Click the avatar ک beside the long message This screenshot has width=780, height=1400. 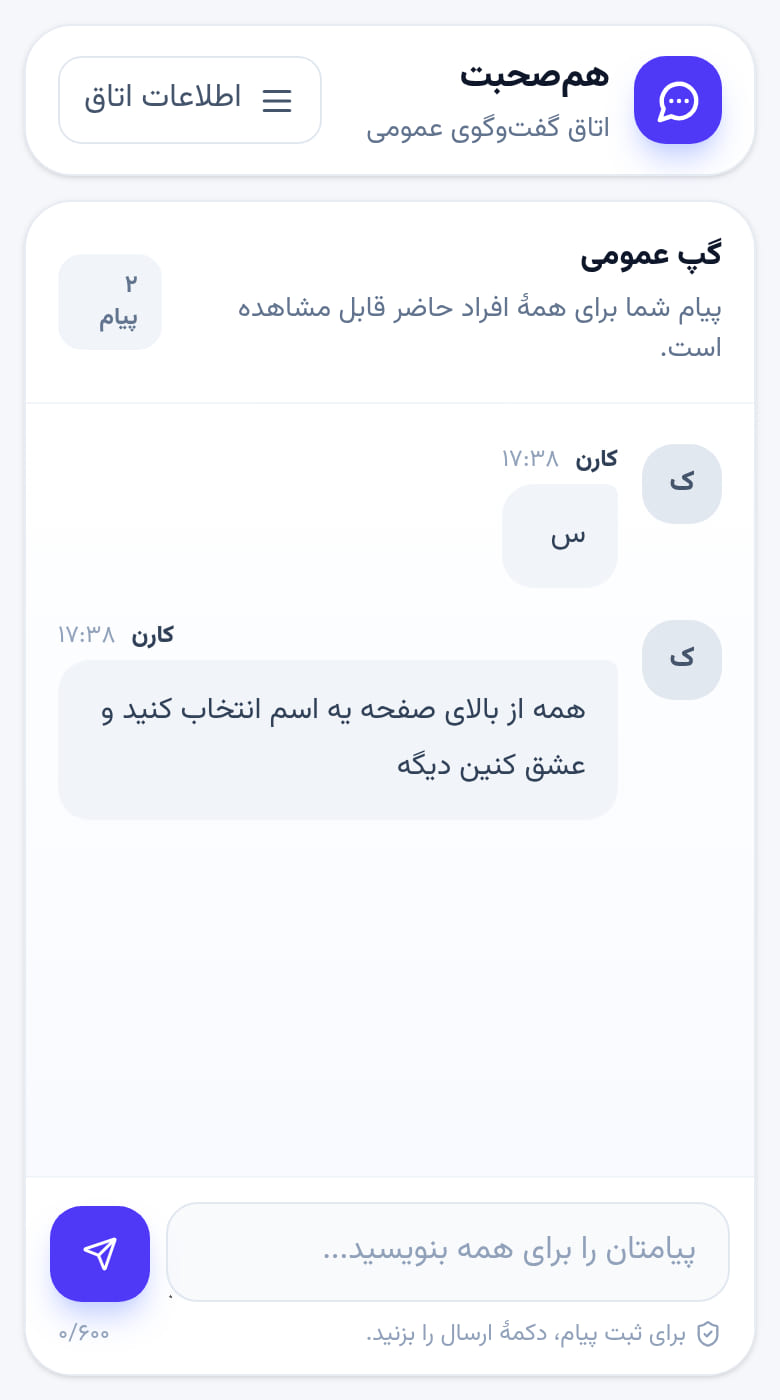(682, 660)
